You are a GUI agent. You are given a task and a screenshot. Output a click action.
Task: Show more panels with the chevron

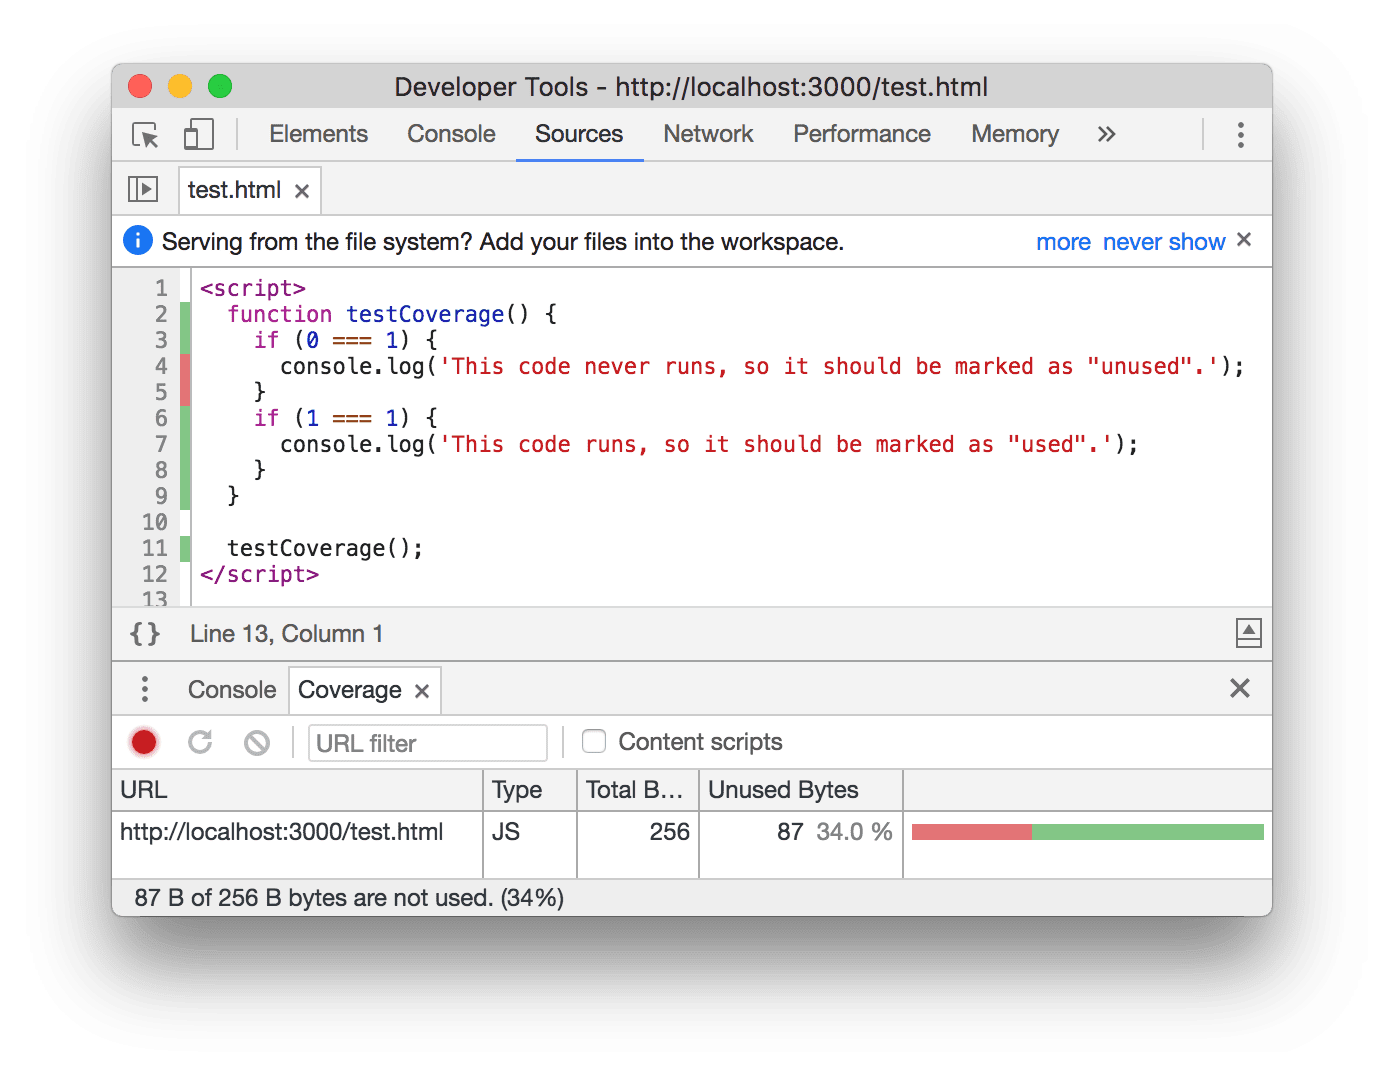point(1106,134)
